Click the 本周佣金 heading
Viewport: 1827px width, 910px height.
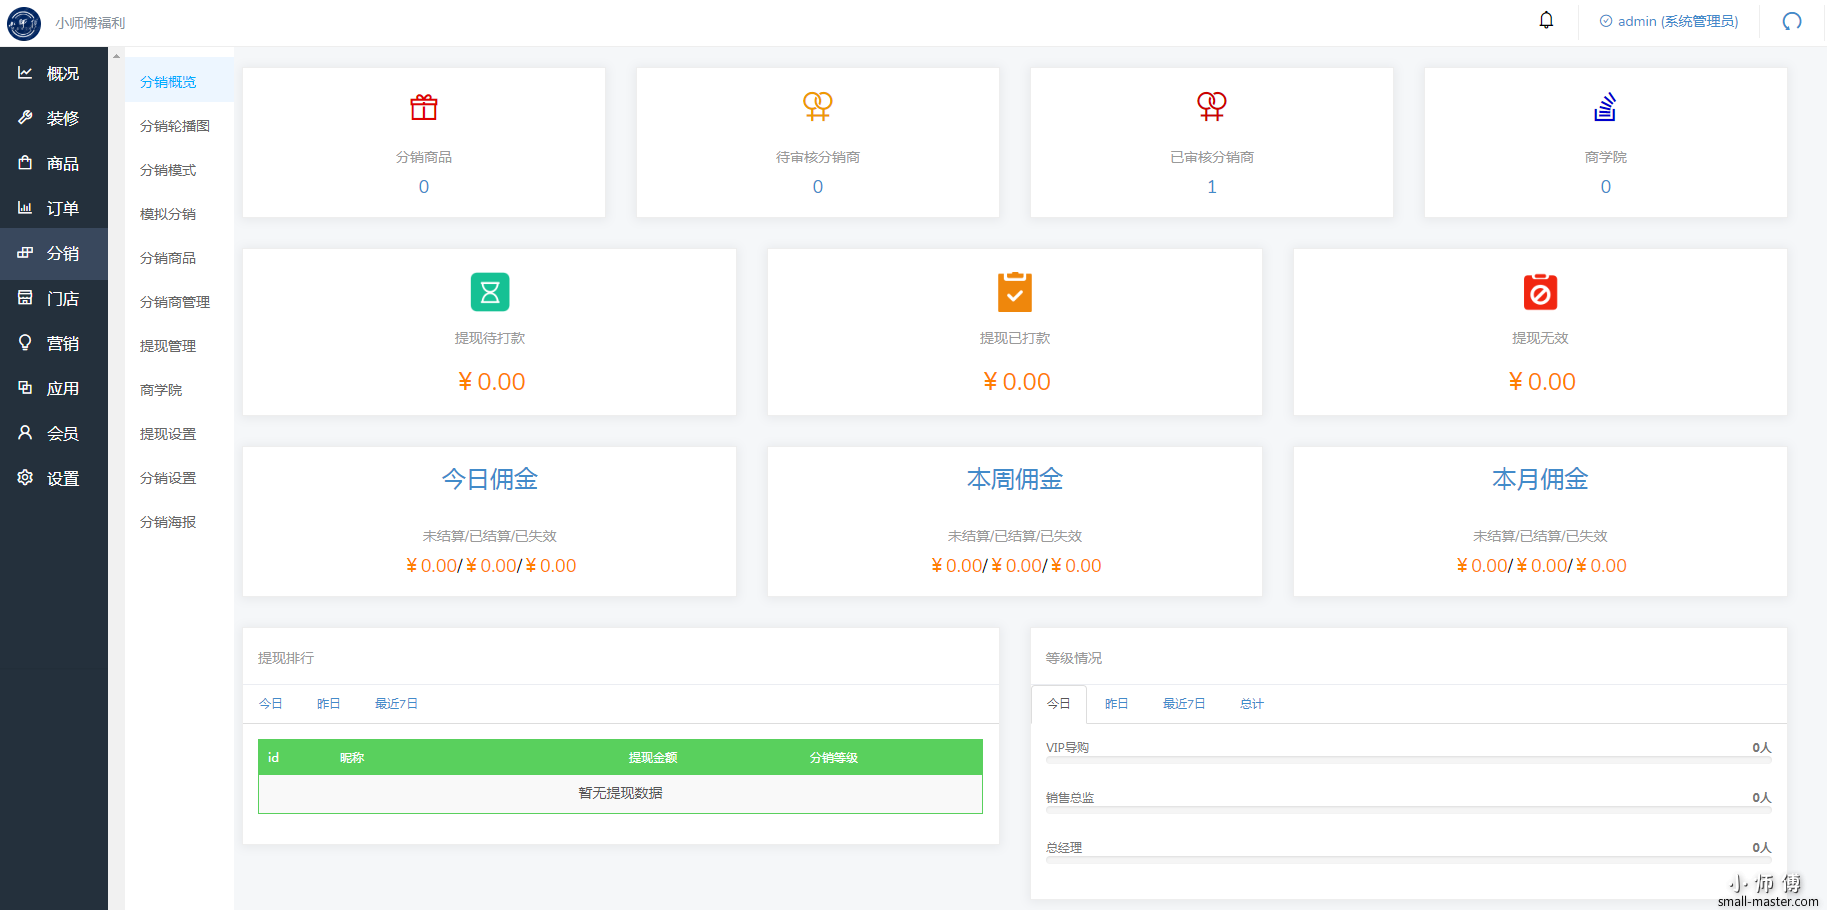(x=1015, y=480)
